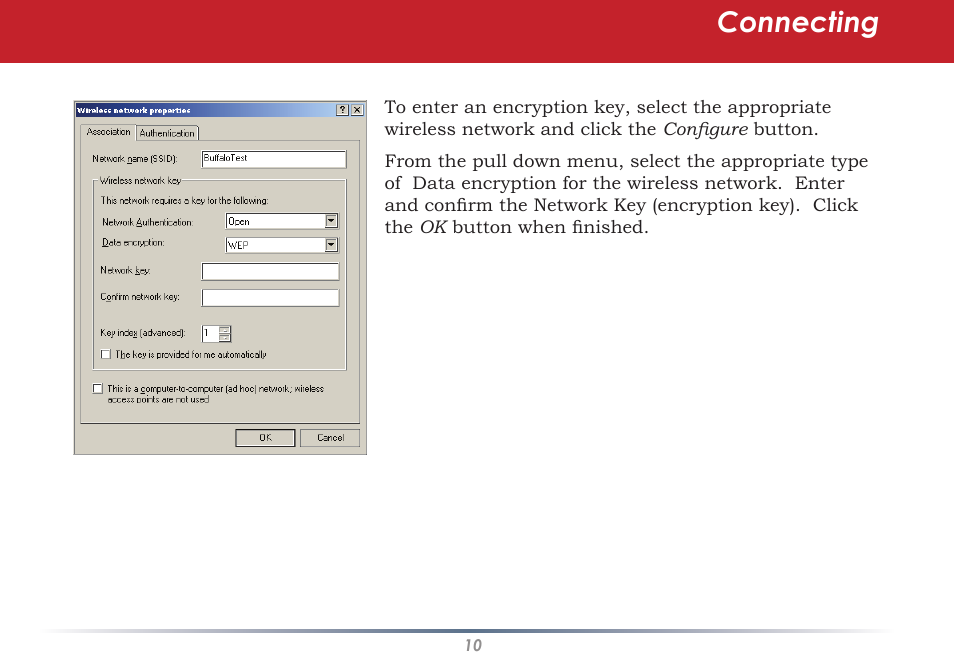Close the Wireless network properties dialog
The width and height of the screenshot is (954, 661).
357,110
